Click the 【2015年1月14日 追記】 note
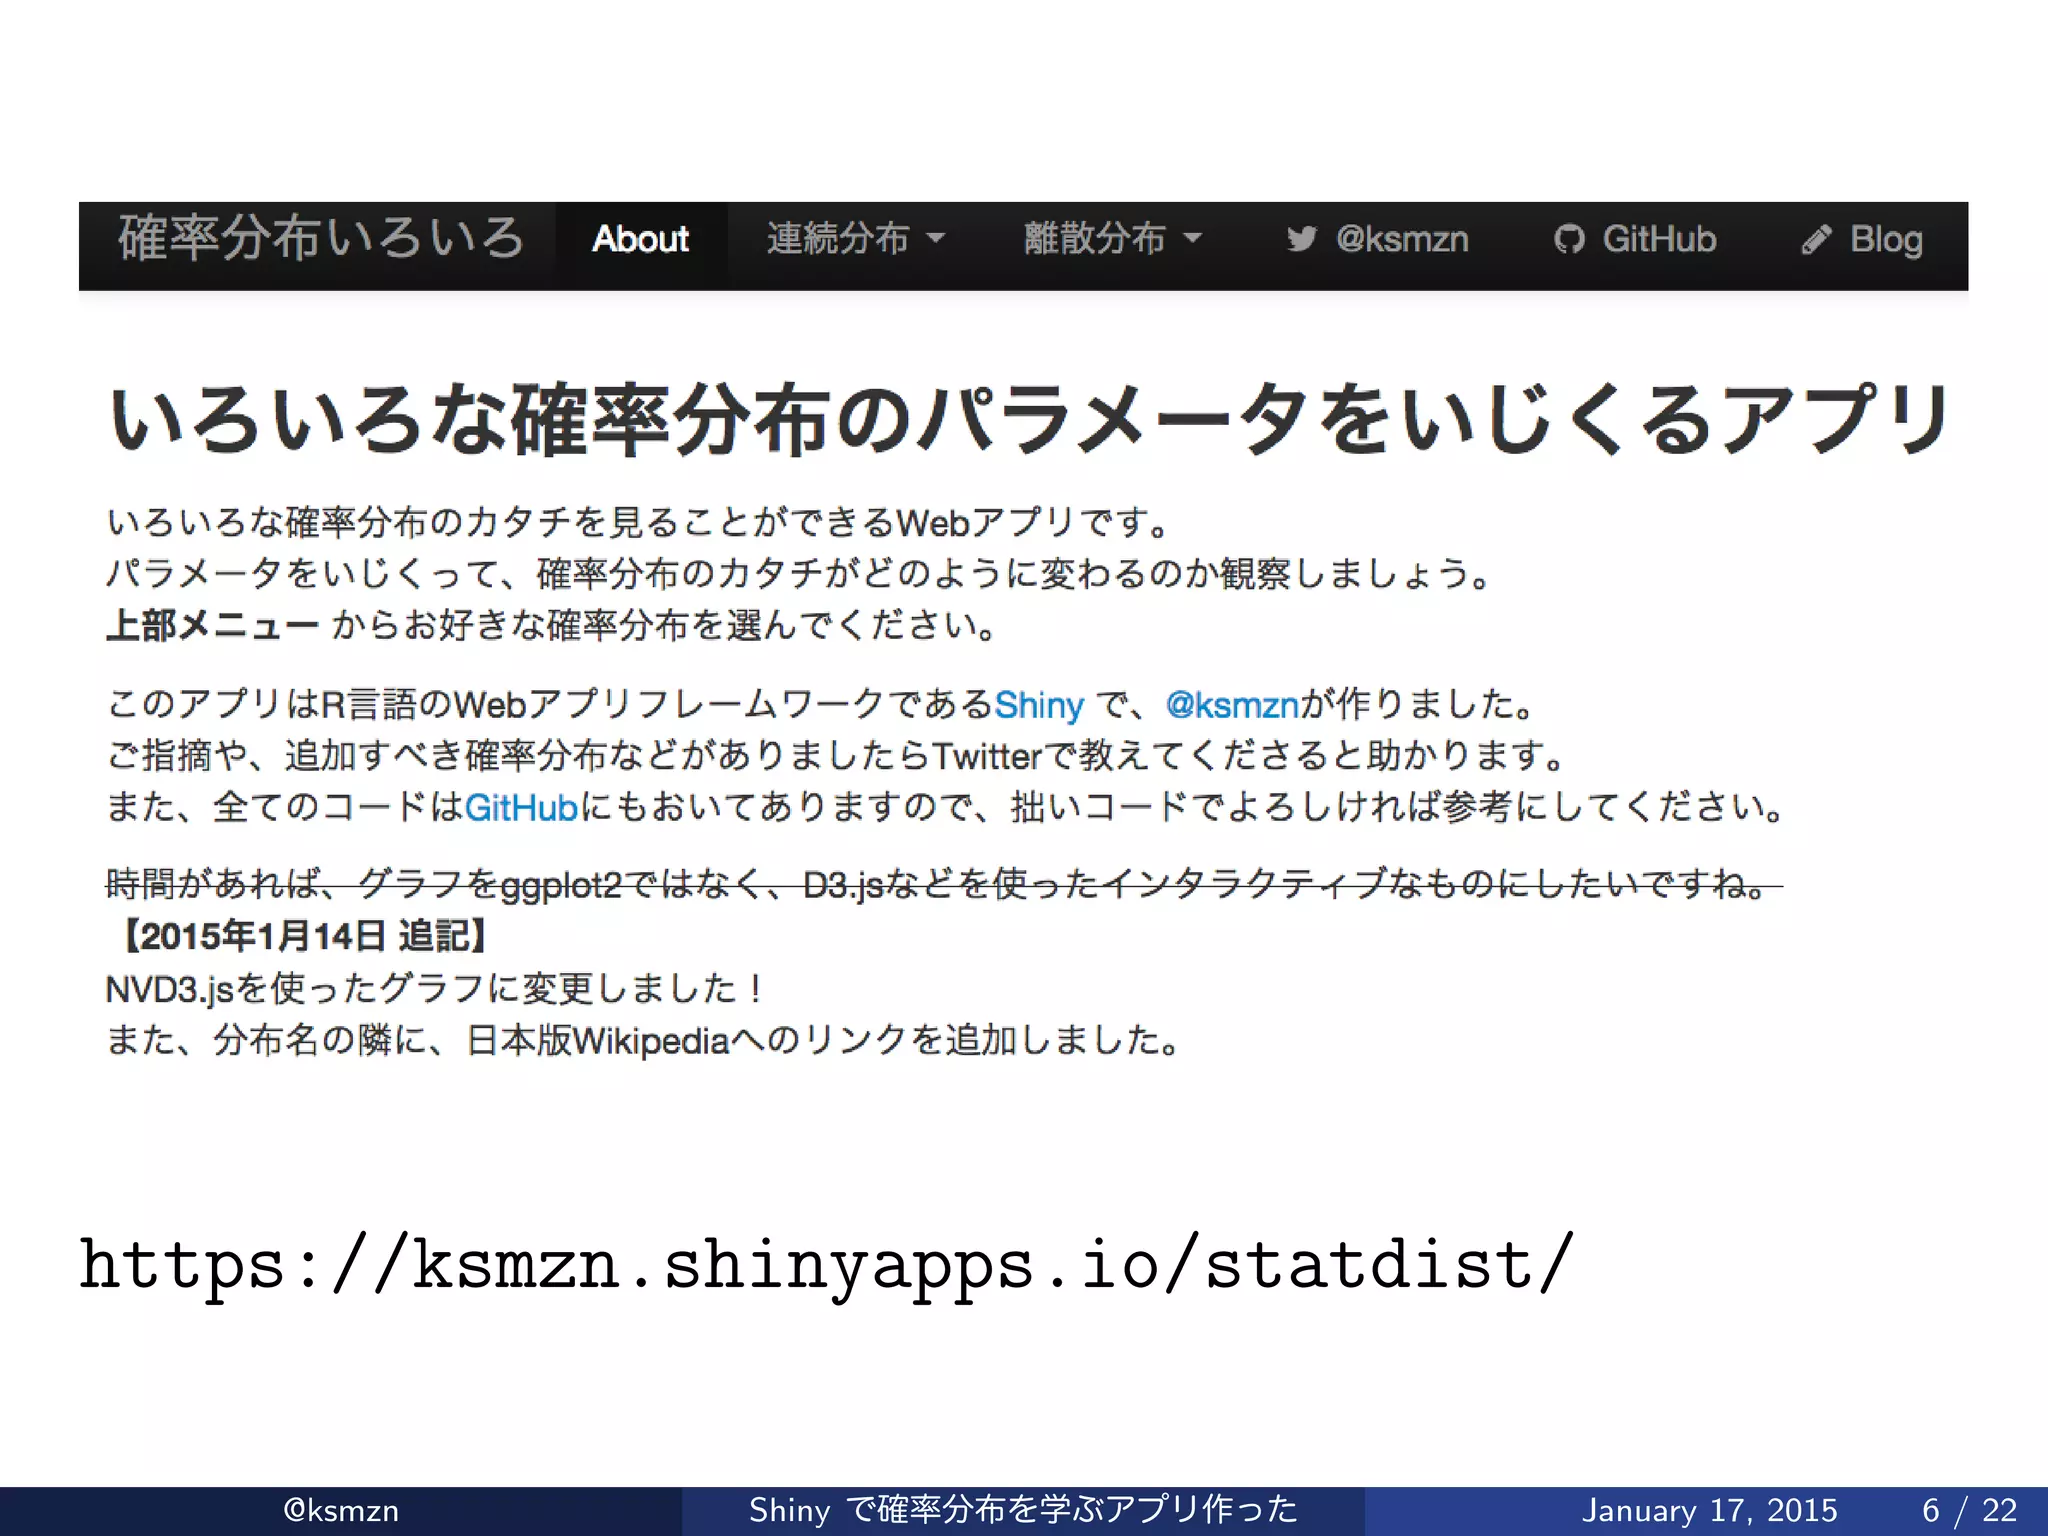 click(304, 936)
